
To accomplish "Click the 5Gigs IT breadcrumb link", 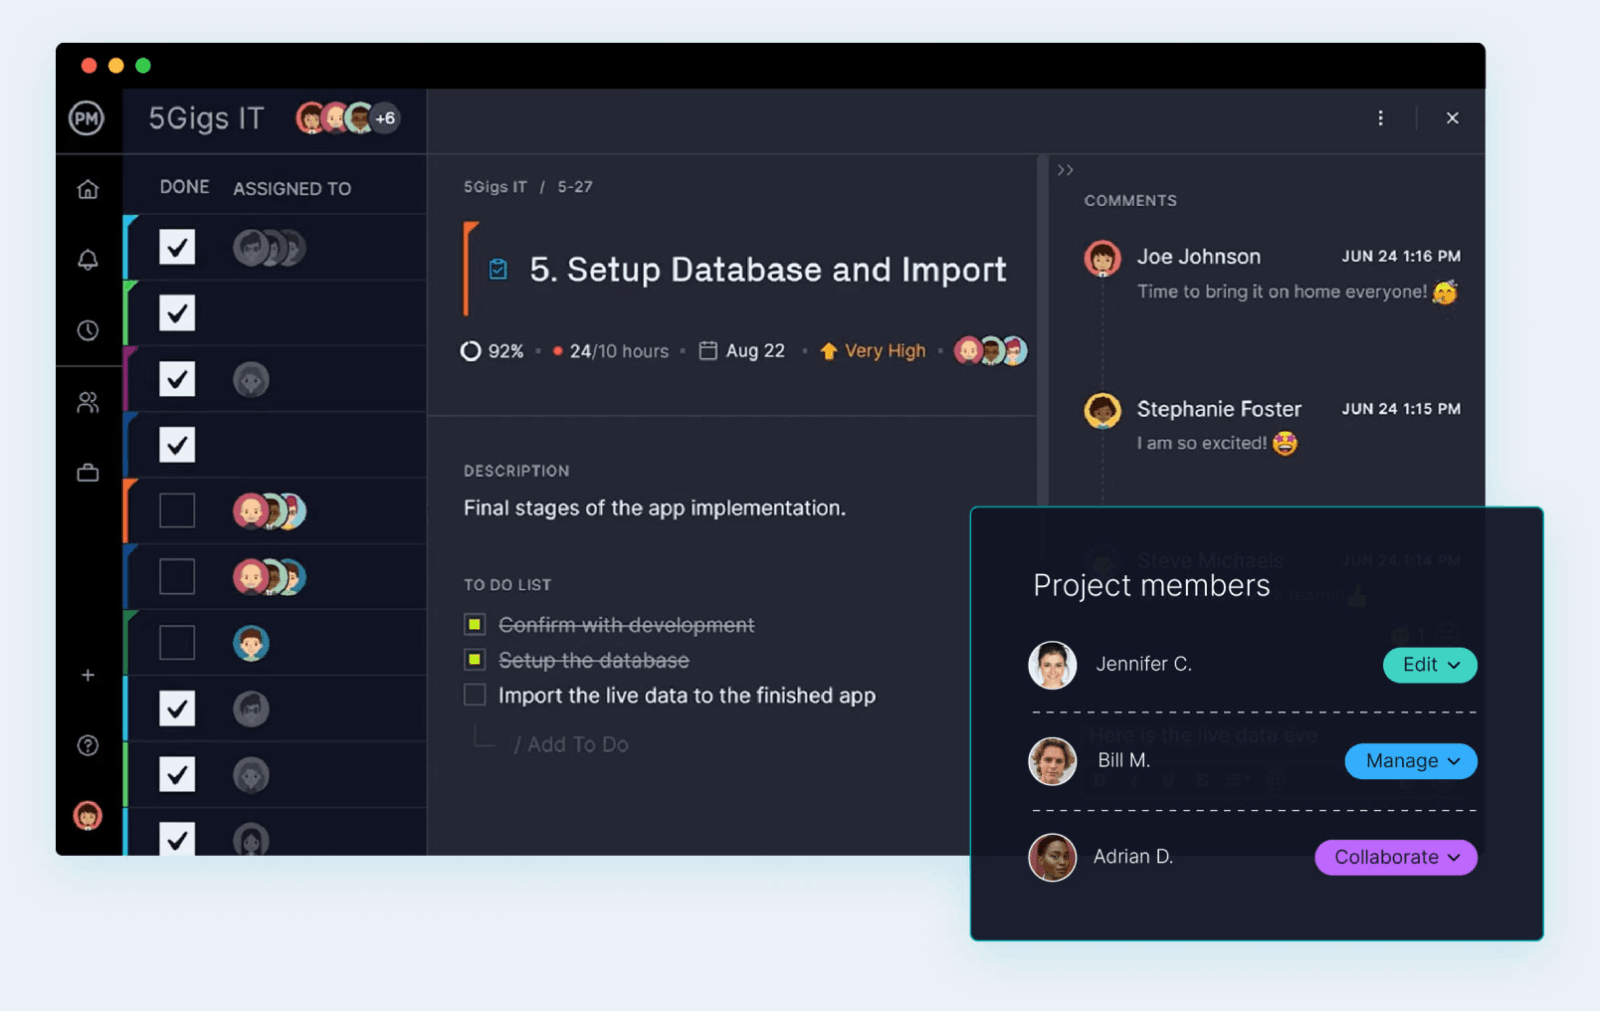I will tap(495, 187).
